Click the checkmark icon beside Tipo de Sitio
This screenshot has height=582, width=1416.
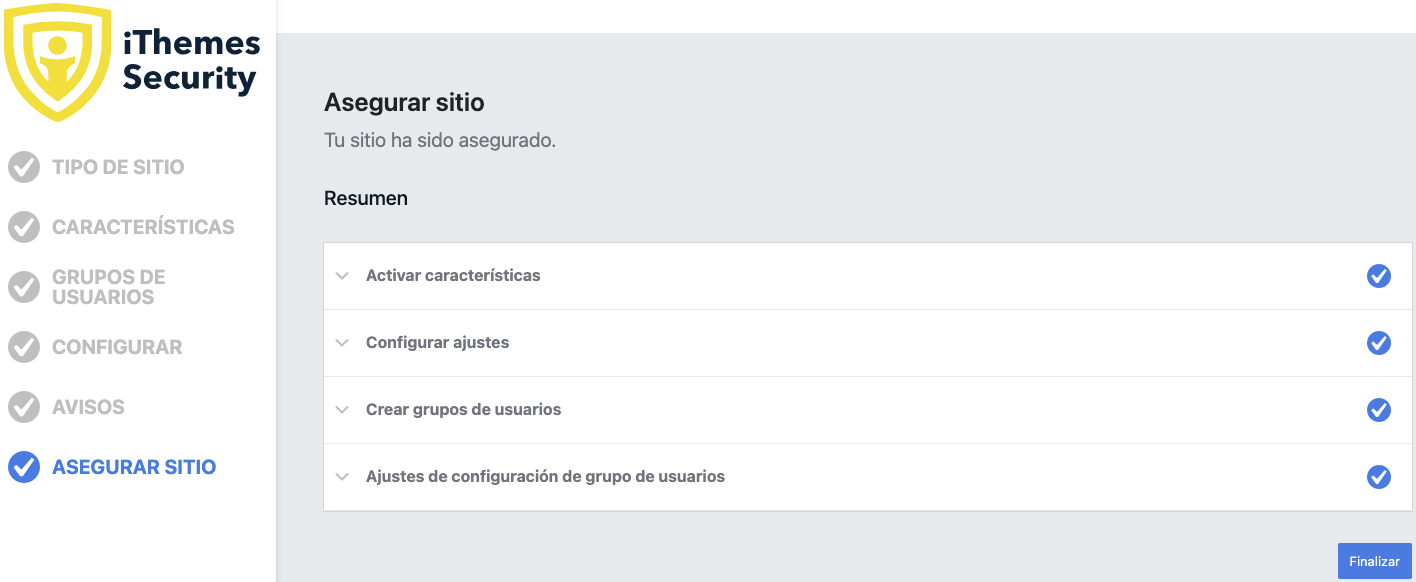(x=24, y=167)
